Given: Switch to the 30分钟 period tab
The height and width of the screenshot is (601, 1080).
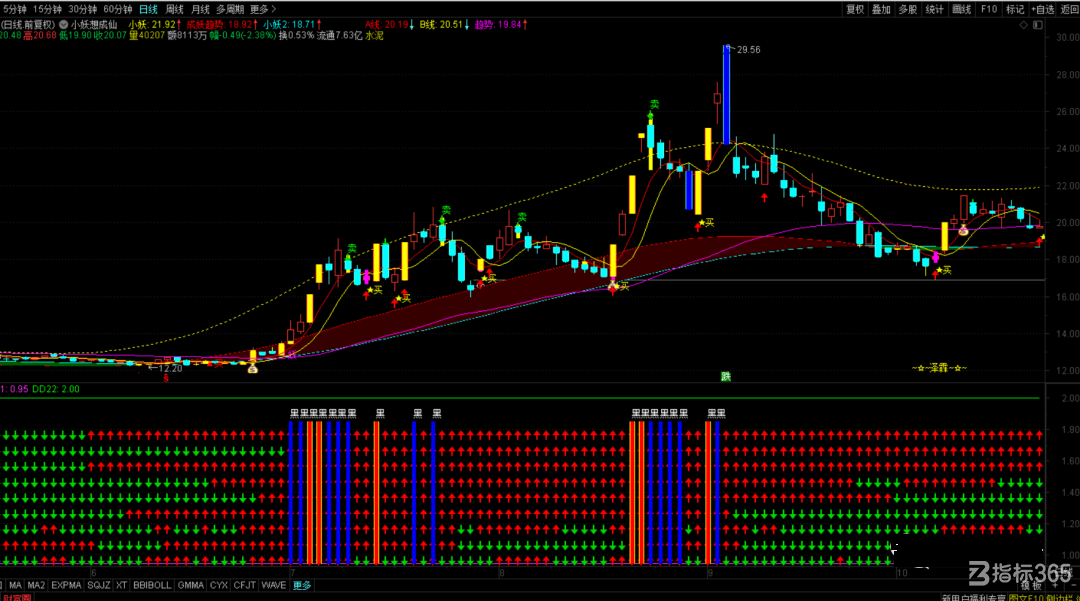Looking at the screenshot, I should click(x=82, y=9).
